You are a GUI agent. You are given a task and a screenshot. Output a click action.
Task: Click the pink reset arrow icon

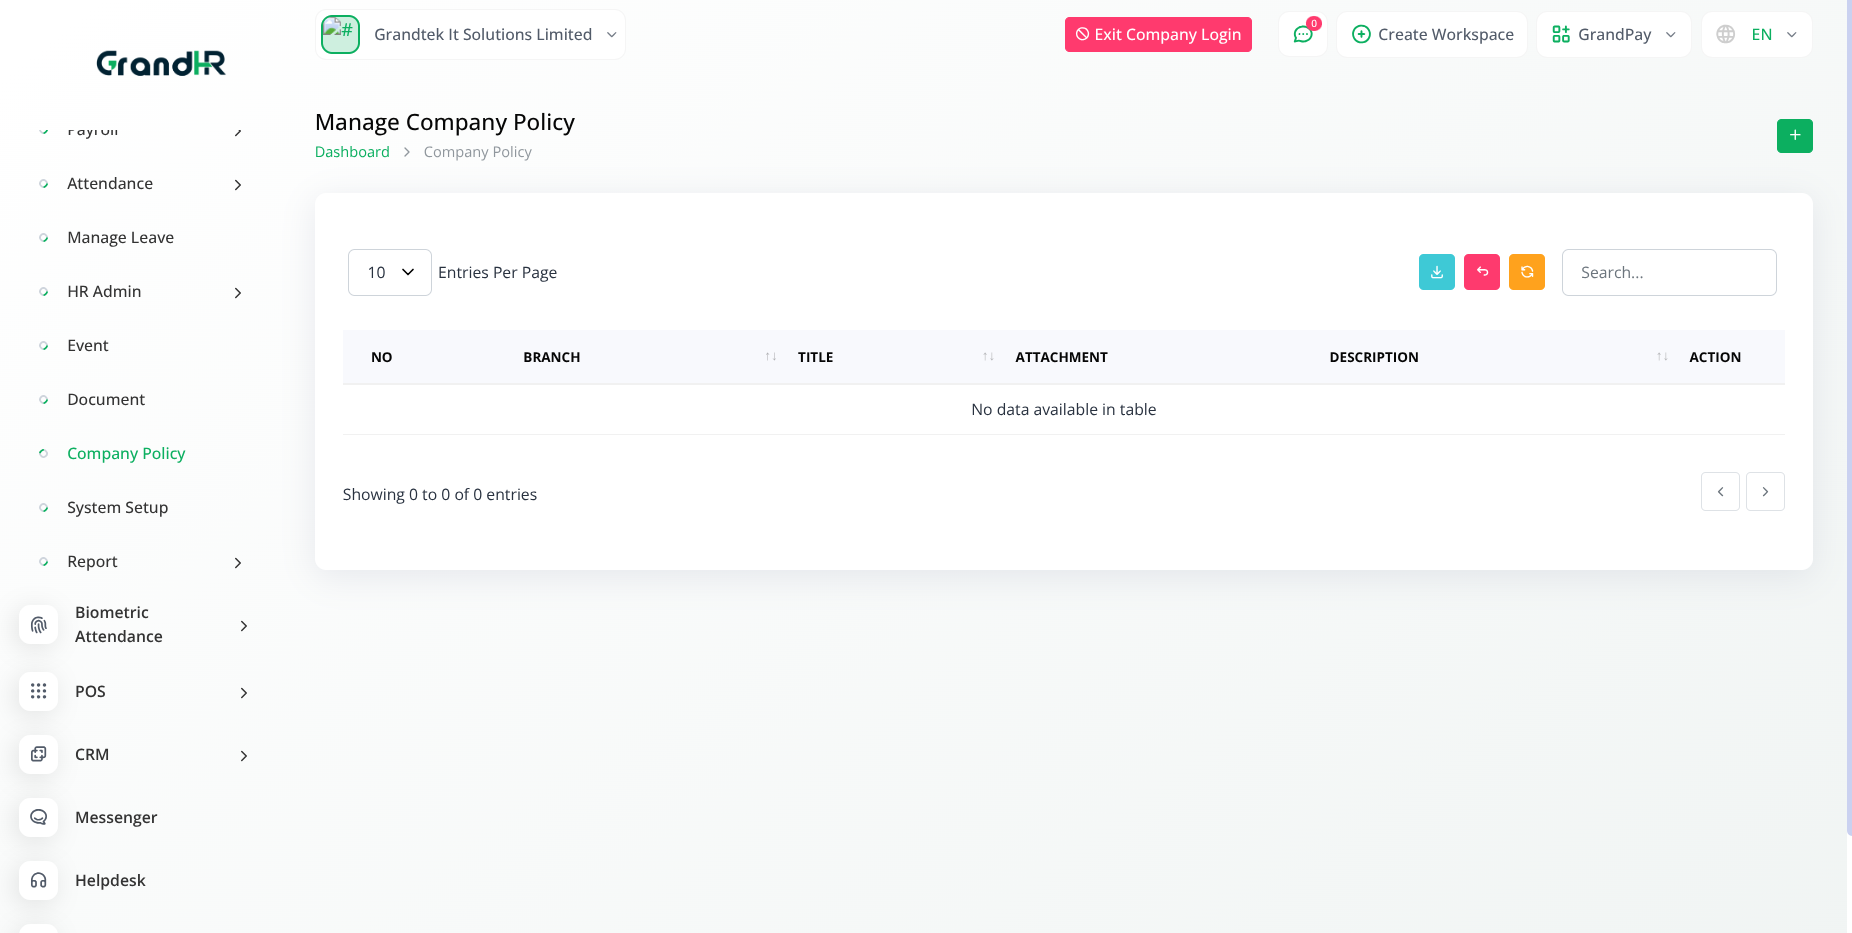(1481, 272)
